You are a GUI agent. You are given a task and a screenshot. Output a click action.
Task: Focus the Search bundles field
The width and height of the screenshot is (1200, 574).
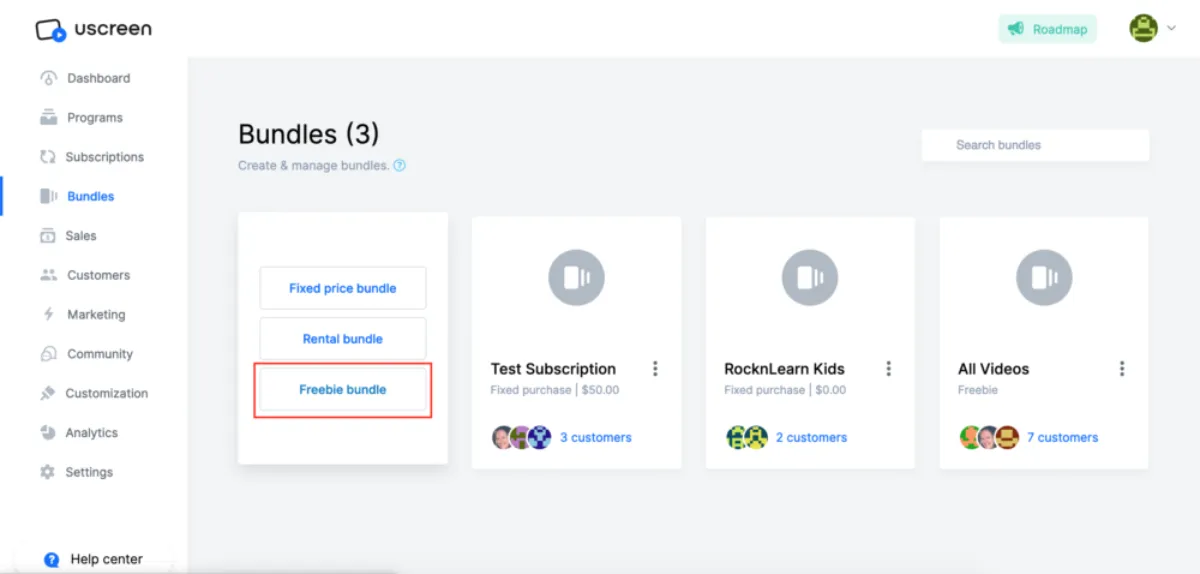pos(1035,145)
